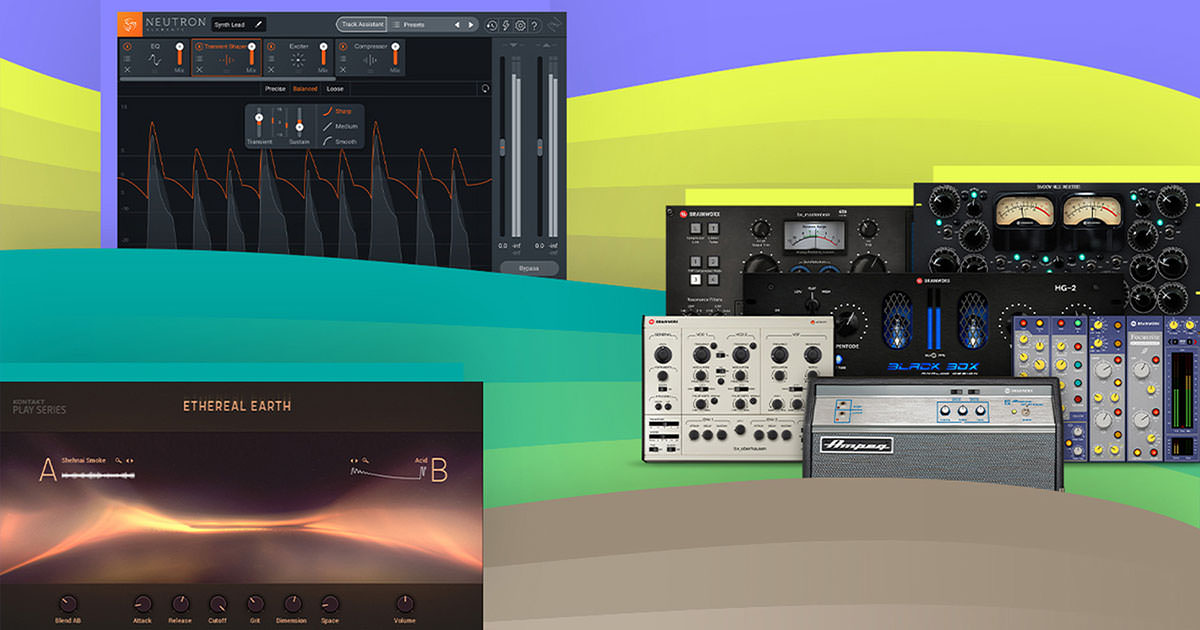Screen dimensions: 1200x630
Task: Select the Smooth contour option
Action: point(339,142)
